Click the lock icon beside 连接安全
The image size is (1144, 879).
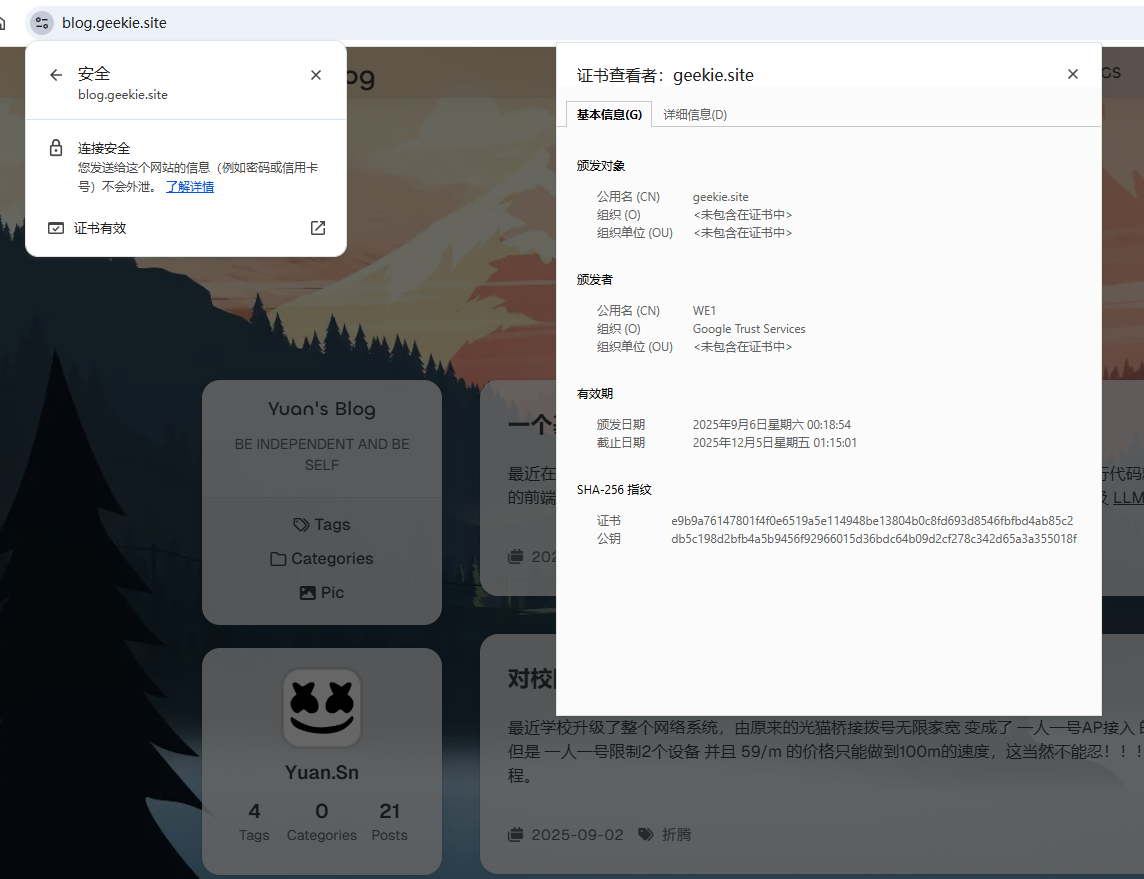click(56, 148)
